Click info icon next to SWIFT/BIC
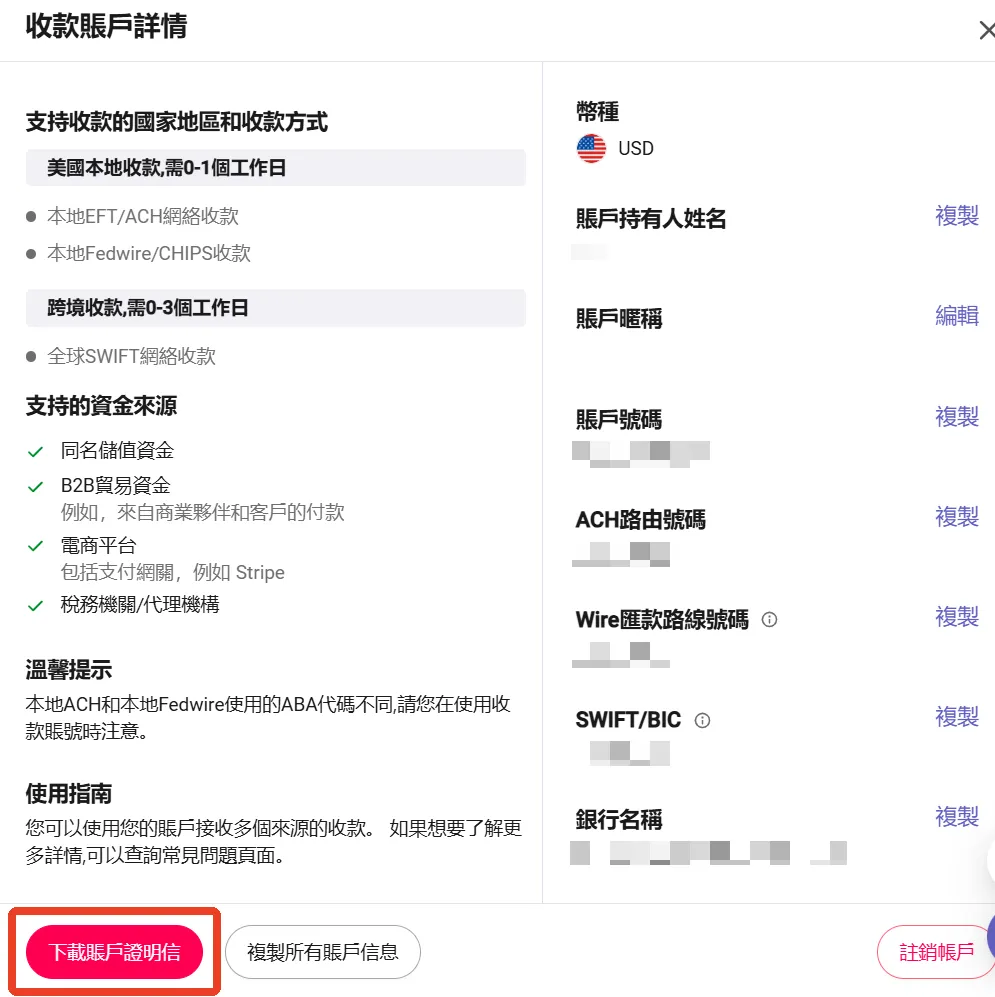 (x=702, y=720)
